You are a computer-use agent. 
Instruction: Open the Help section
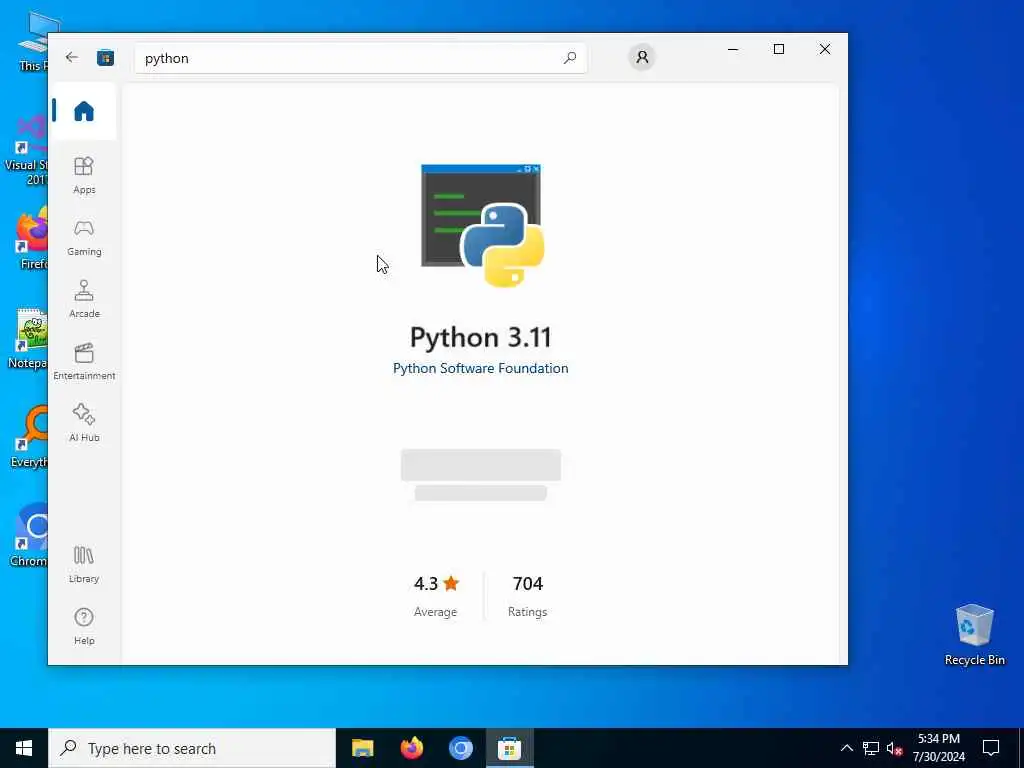(x=84, y=626)
